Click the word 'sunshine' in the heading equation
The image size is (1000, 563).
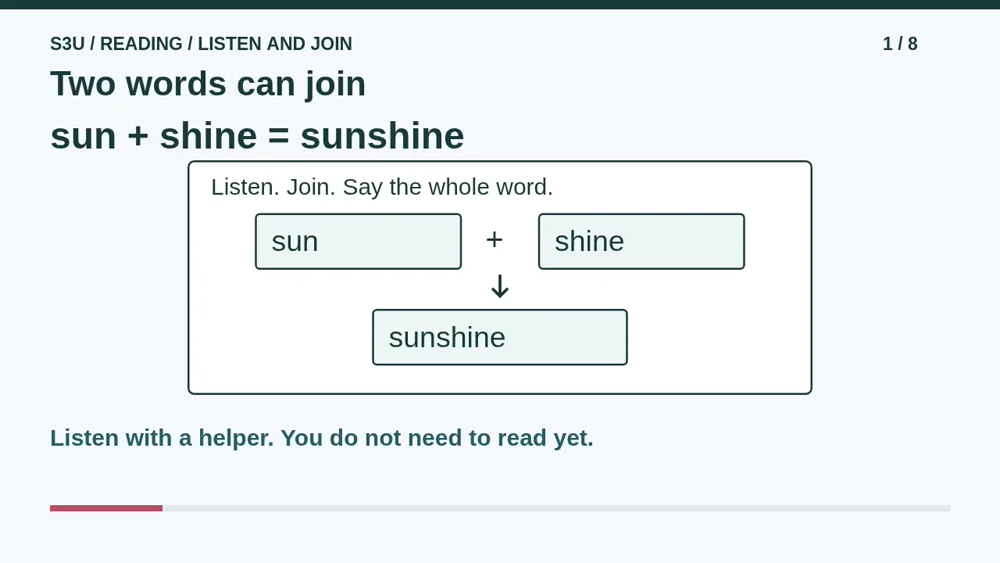click(382, 136)
